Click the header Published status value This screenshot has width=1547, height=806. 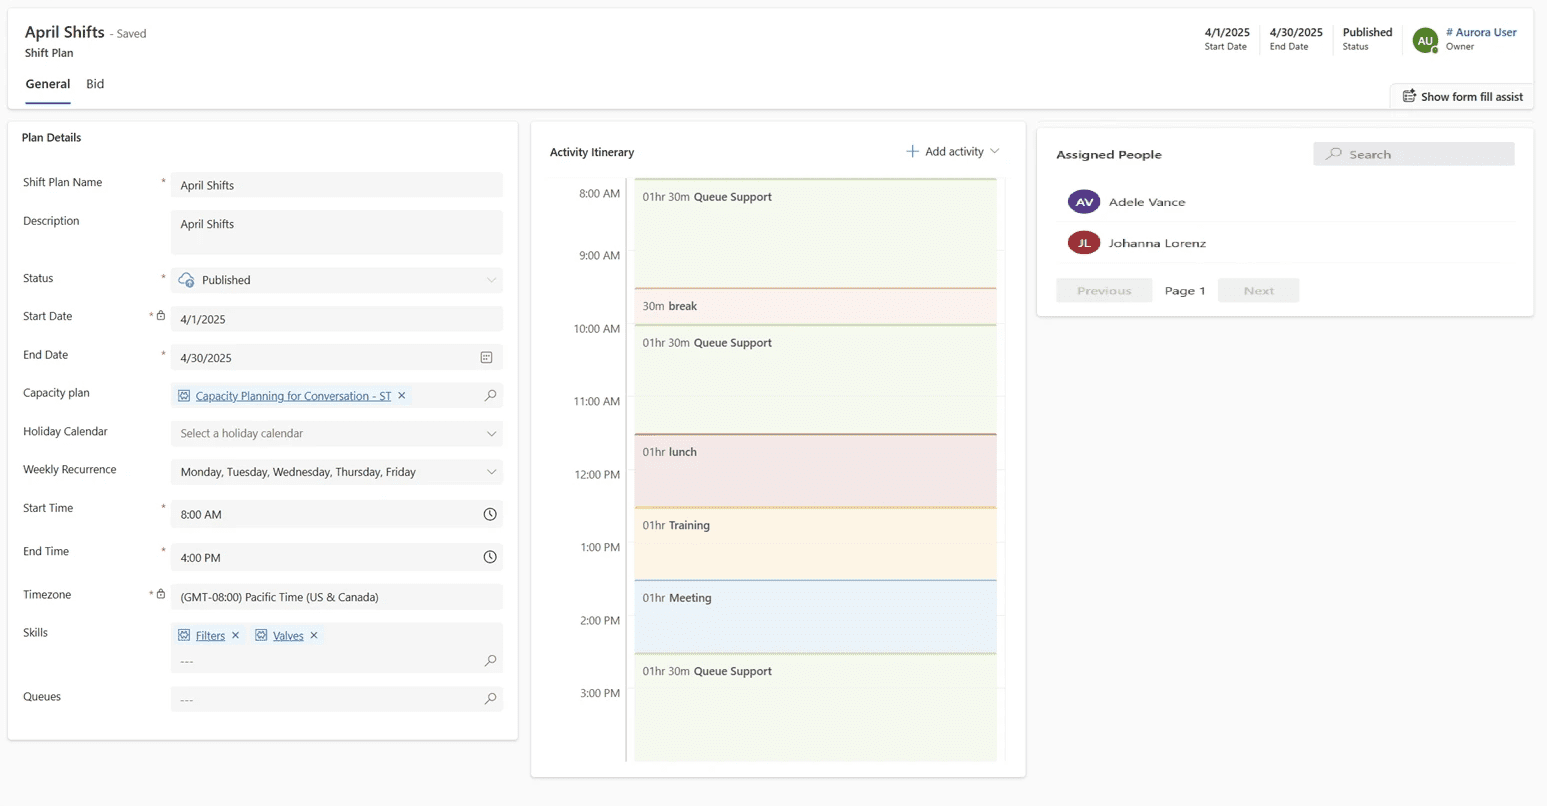pyautogui.click(x=1367, y=32)
